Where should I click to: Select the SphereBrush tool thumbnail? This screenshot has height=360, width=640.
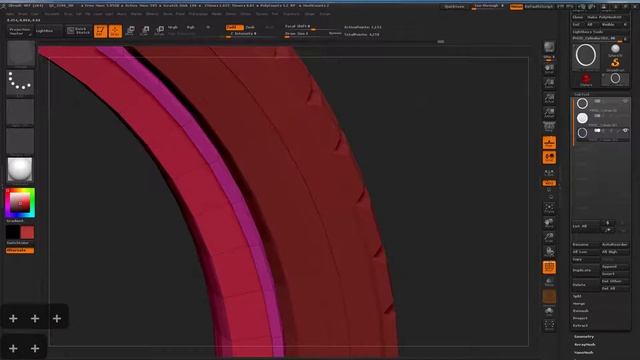click(x=615, y=51)
